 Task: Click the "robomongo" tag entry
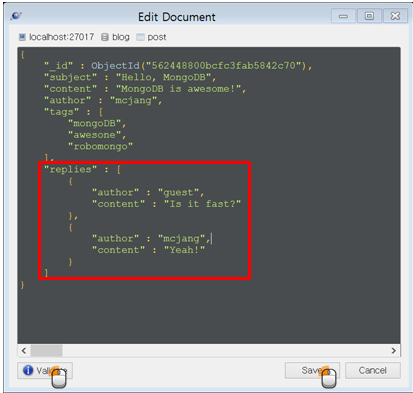(x=100, y=146)
